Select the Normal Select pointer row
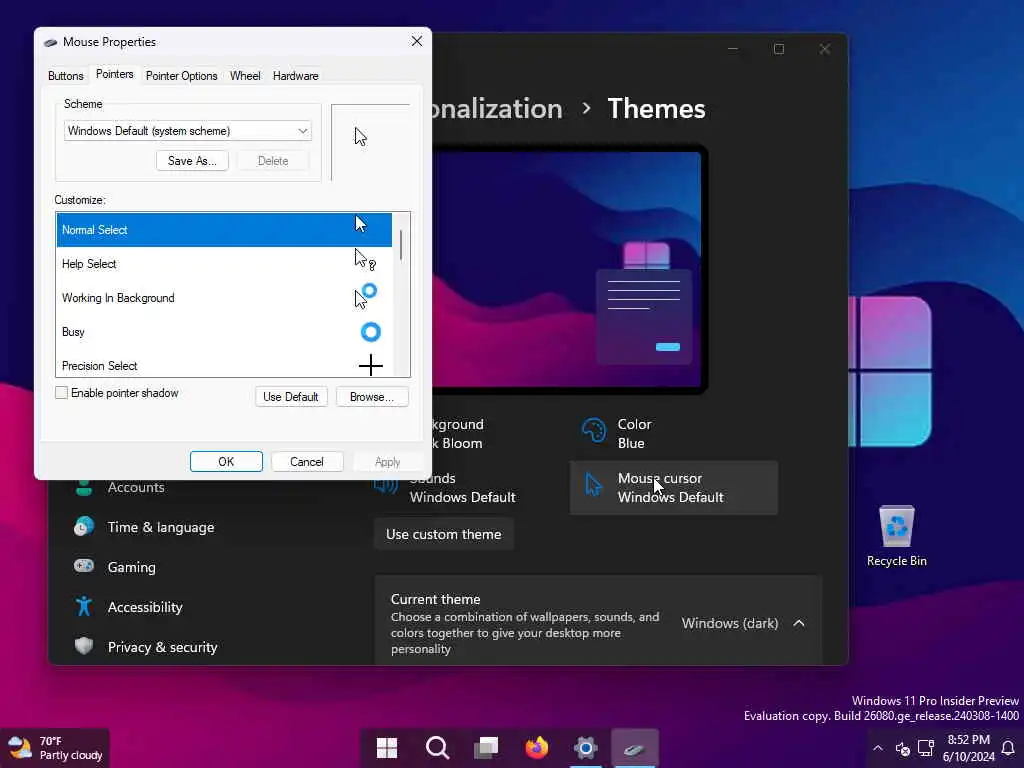The image size is (1024, 768). (224, 230)
